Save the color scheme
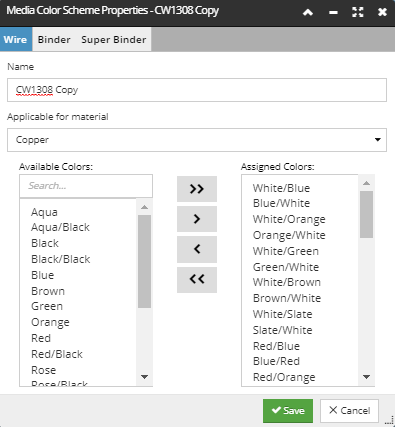Screen dimensions: 395x427 click(288, 411)
